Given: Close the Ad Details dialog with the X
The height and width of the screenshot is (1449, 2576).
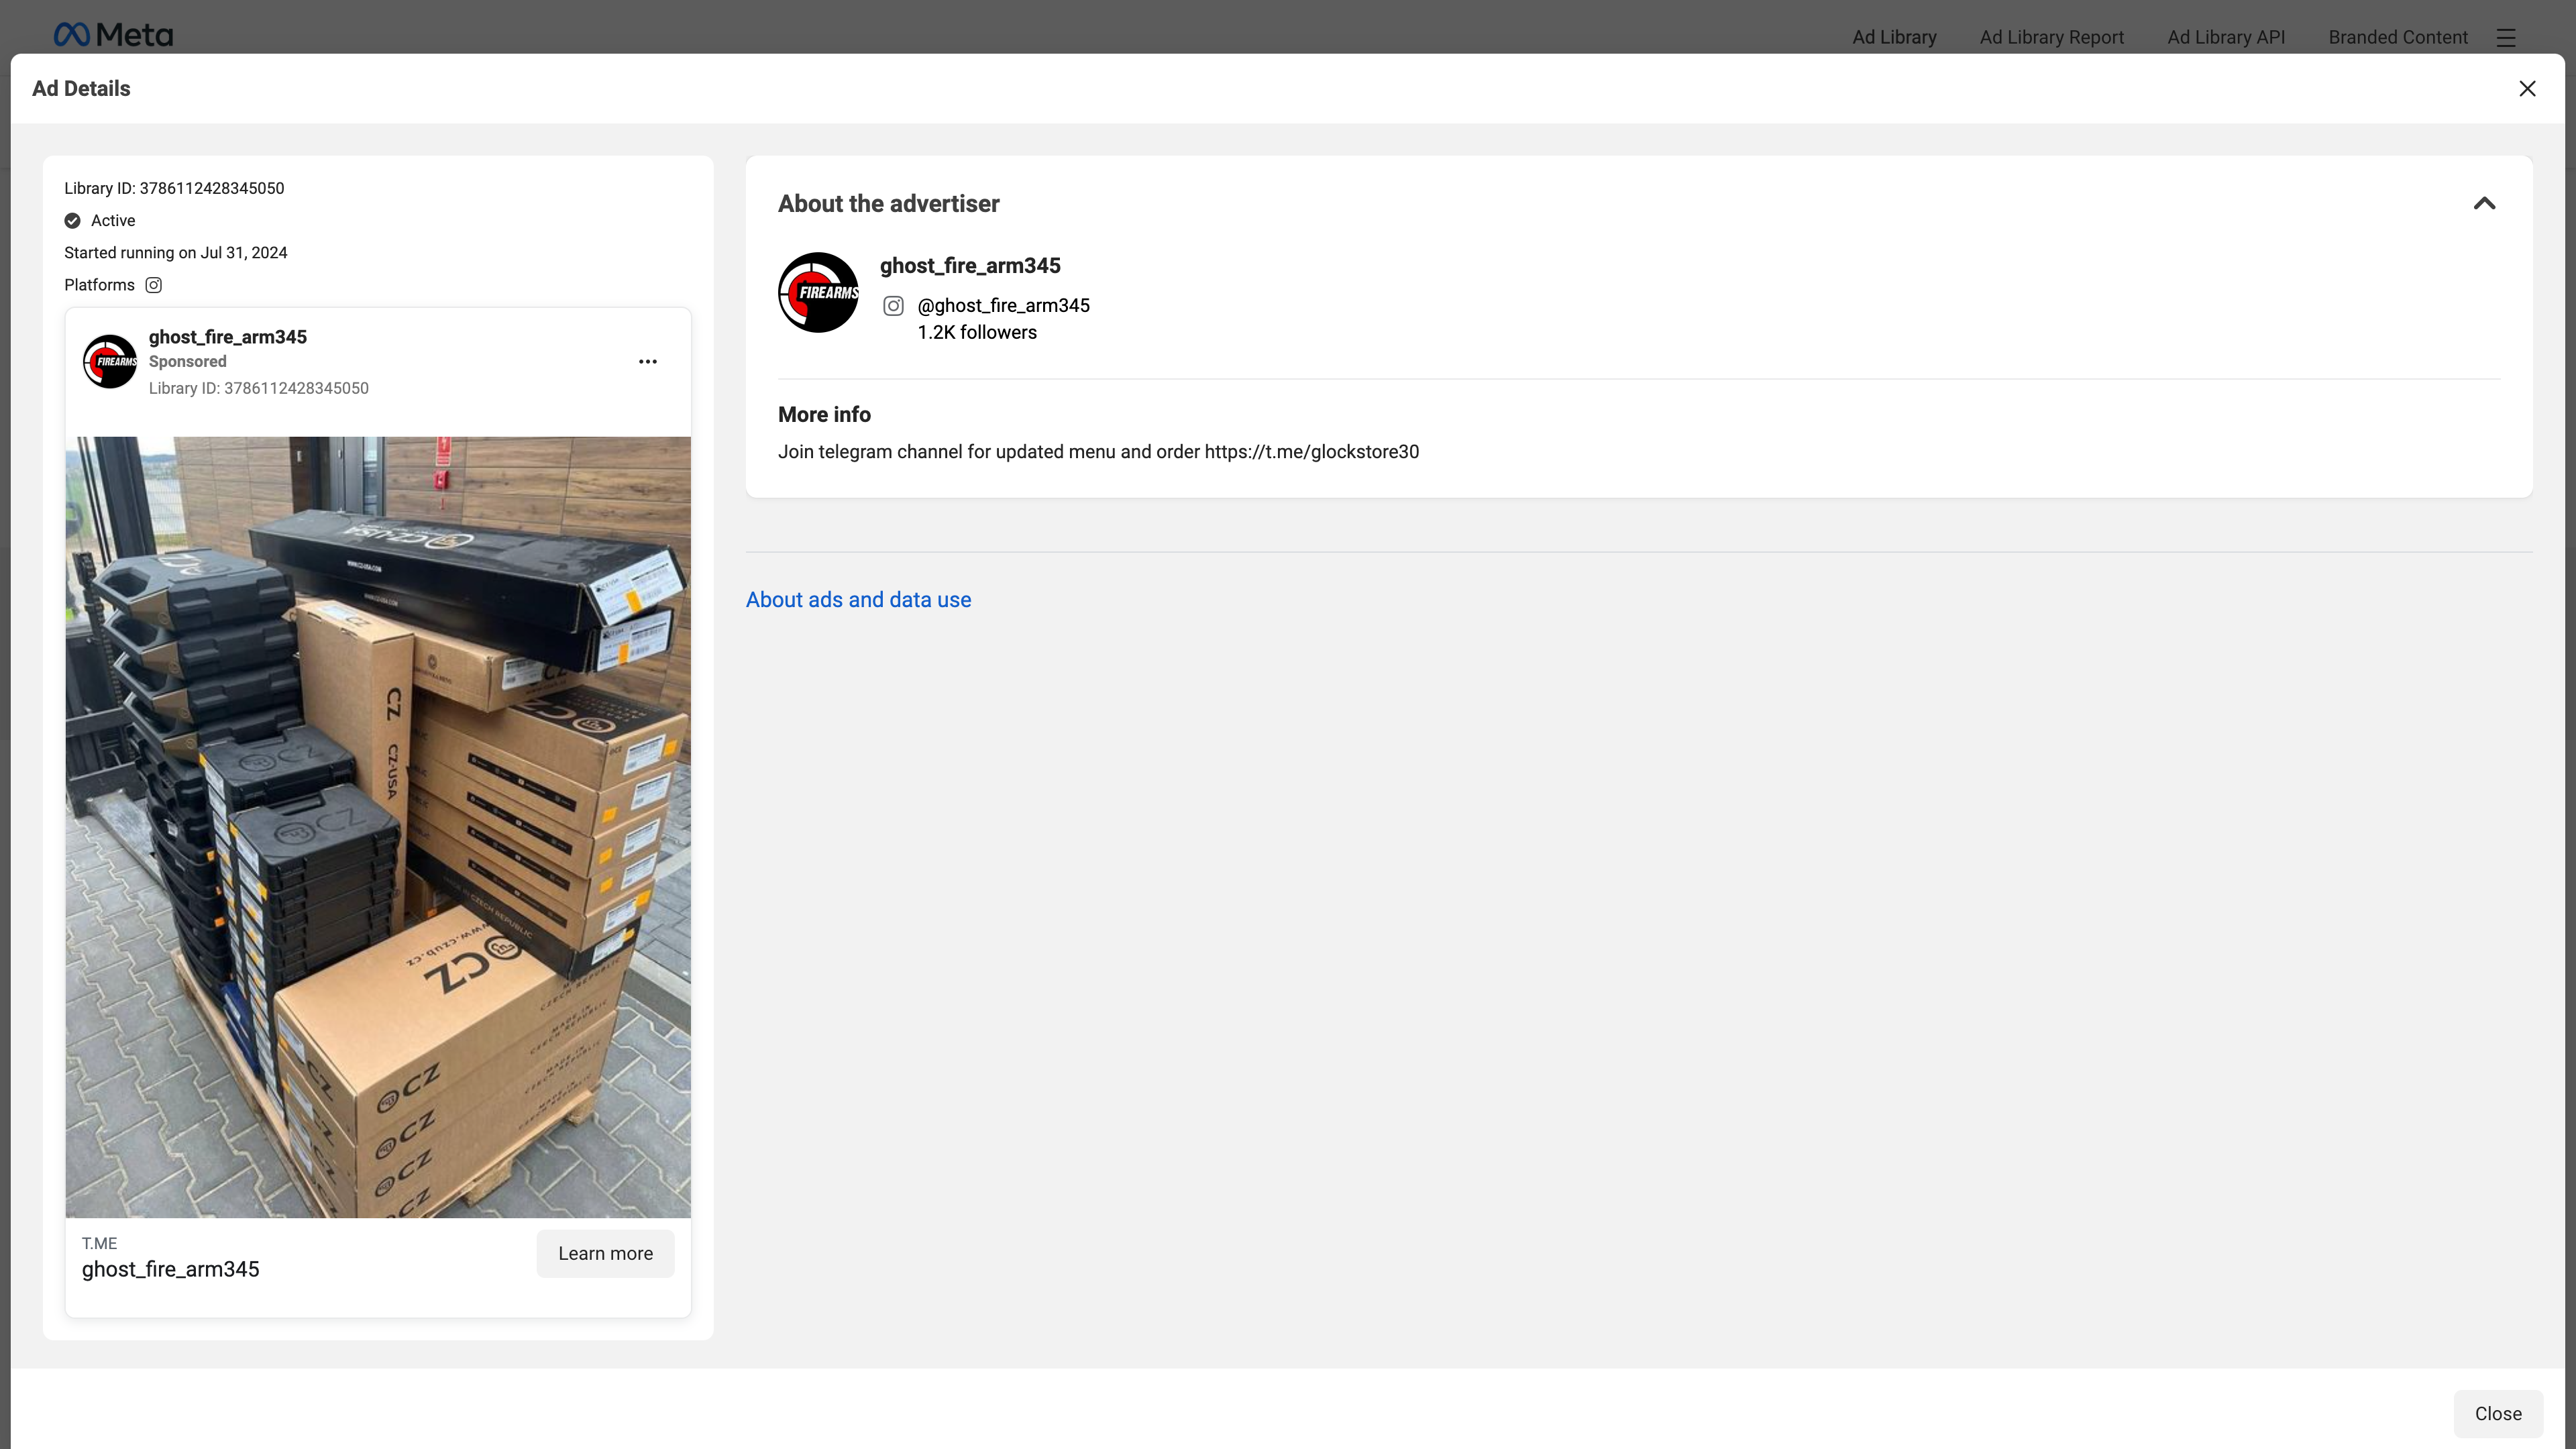Looking at the screenshot, I should point(2527,88).
